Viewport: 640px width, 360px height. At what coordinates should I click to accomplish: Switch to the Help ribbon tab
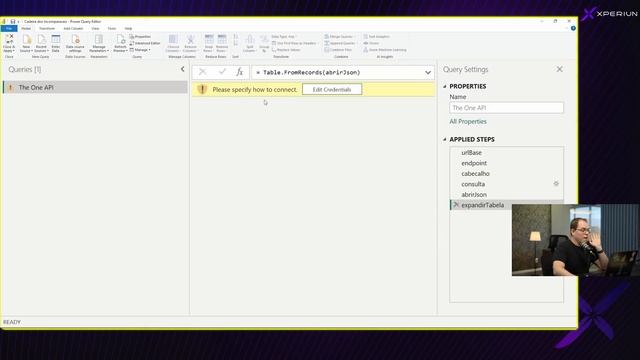[128, 29]
